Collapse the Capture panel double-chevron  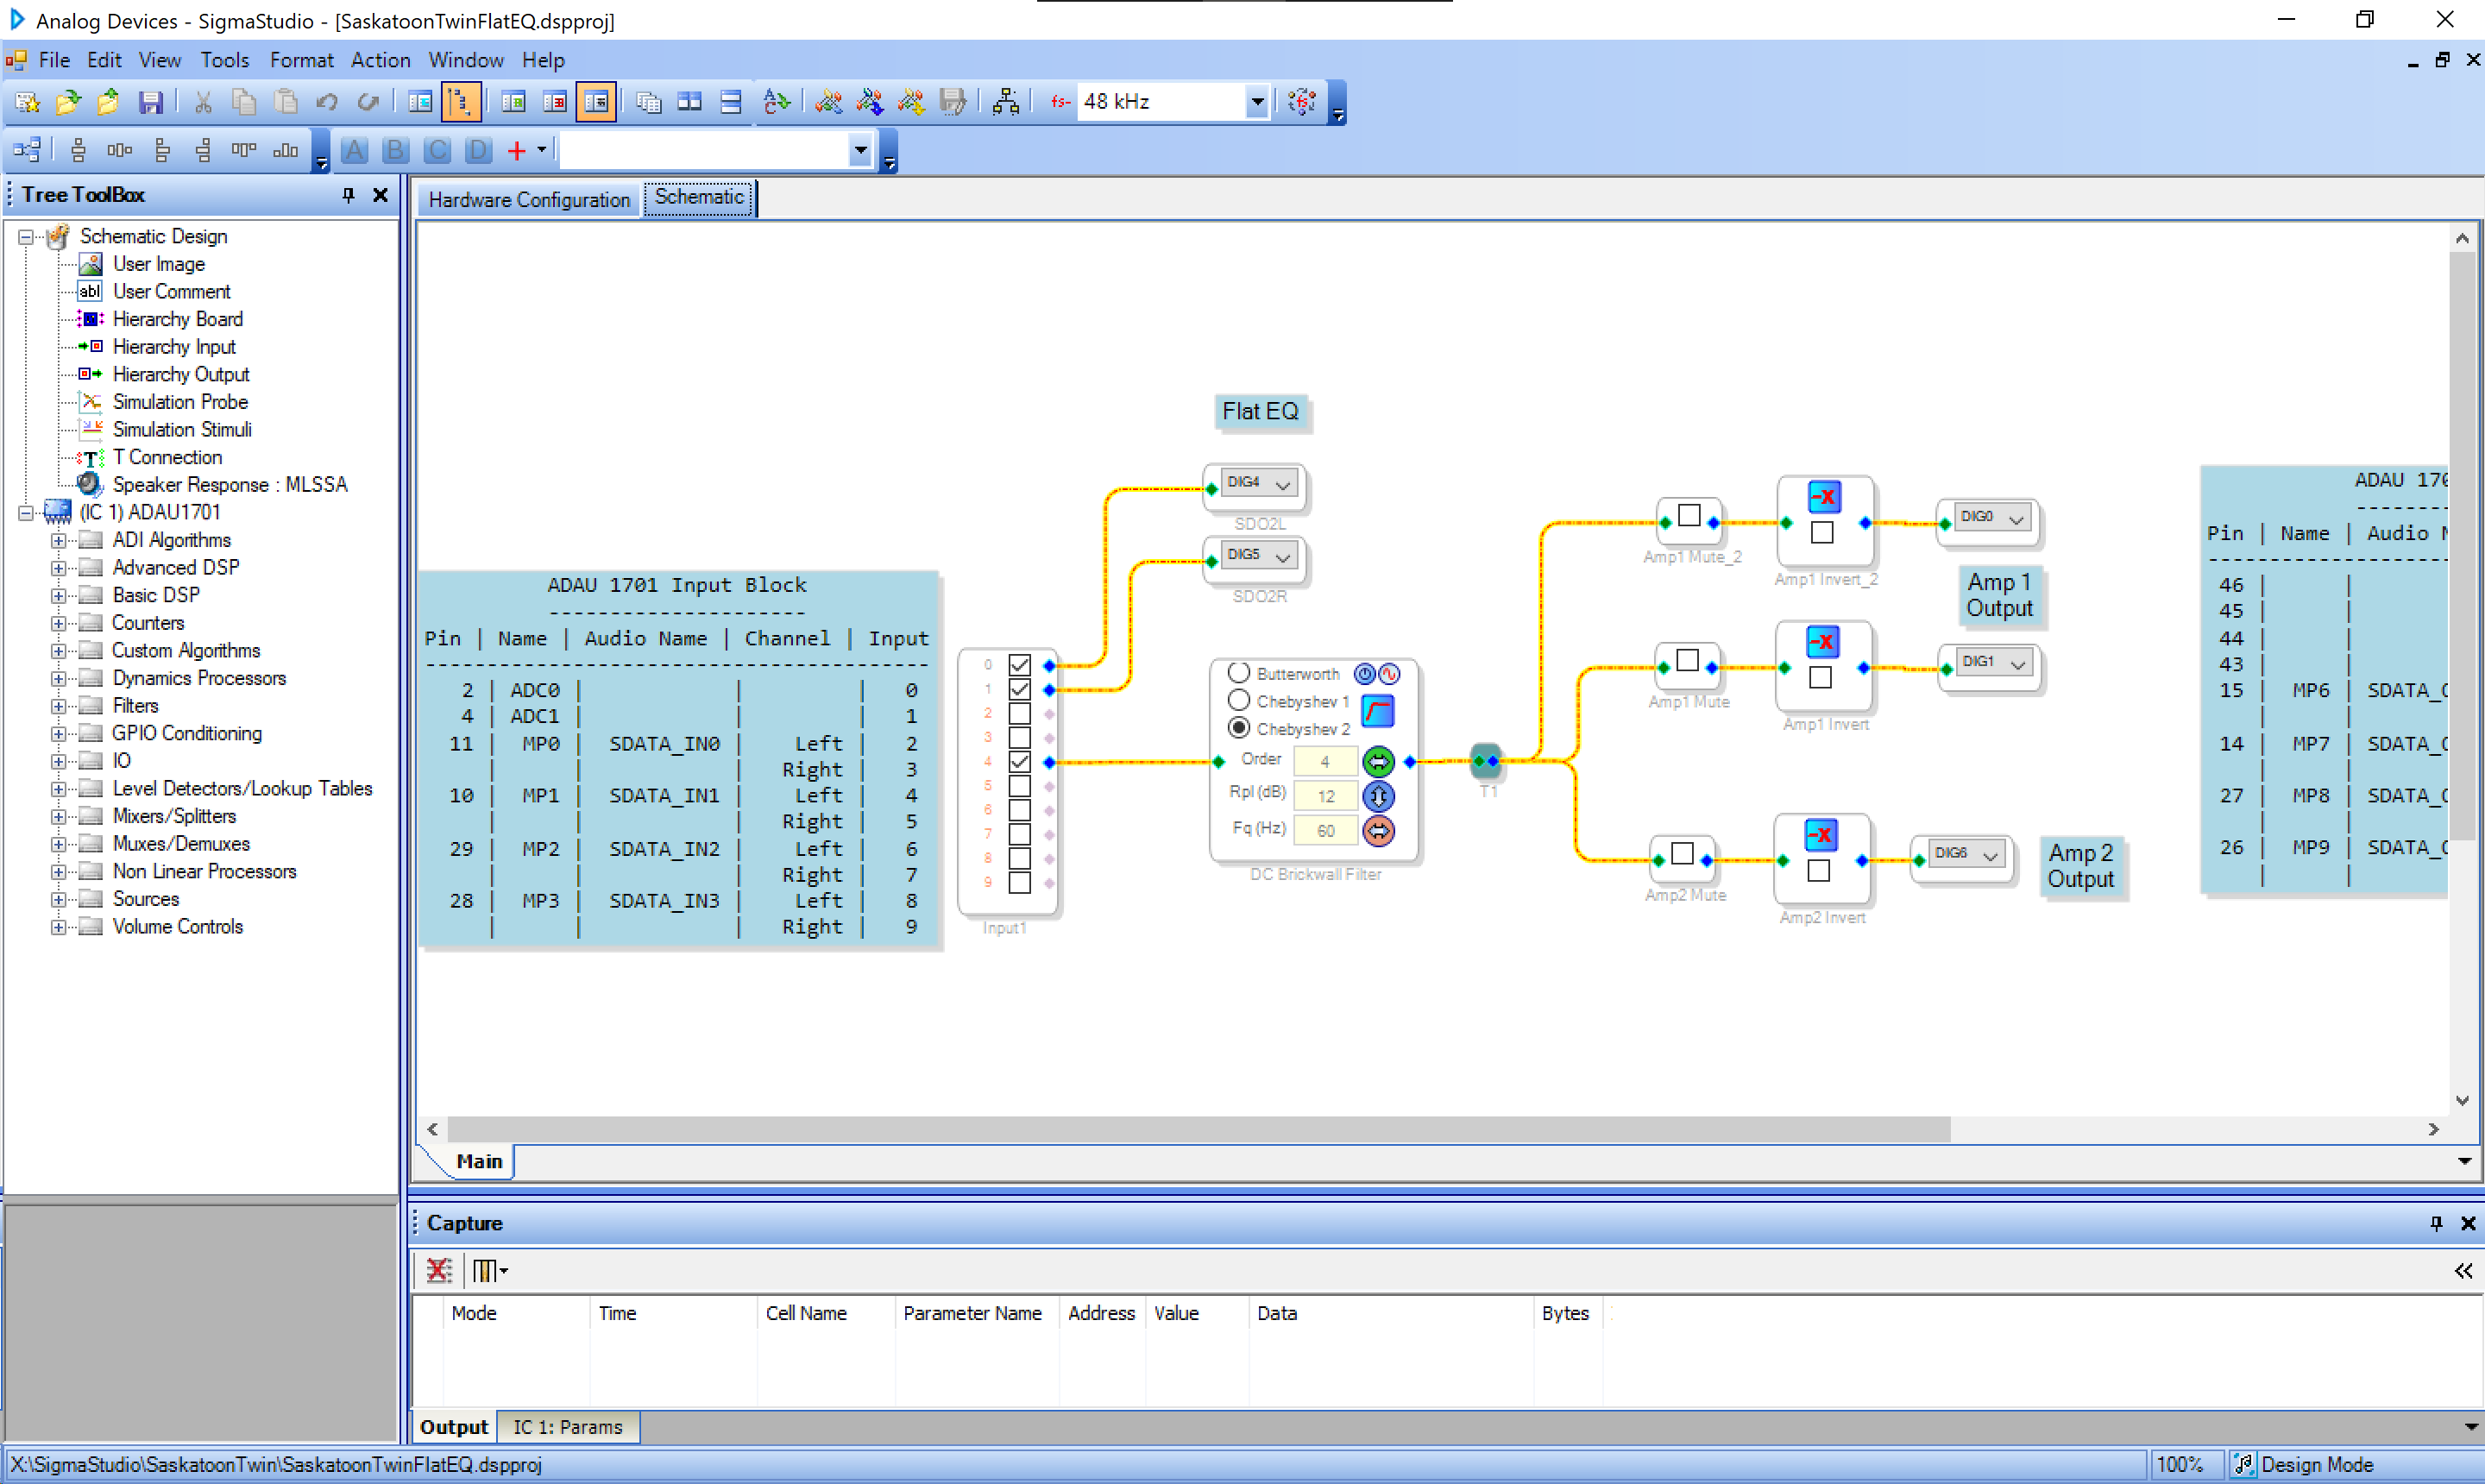tap(2463, 1271)
